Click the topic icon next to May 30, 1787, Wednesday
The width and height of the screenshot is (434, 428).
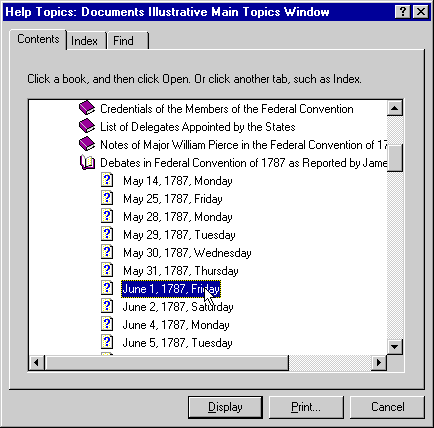click(x=107, y=252)
